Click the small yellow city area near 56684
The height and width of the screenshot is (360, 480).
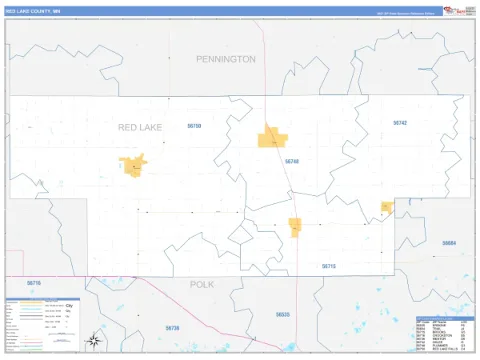387,206
